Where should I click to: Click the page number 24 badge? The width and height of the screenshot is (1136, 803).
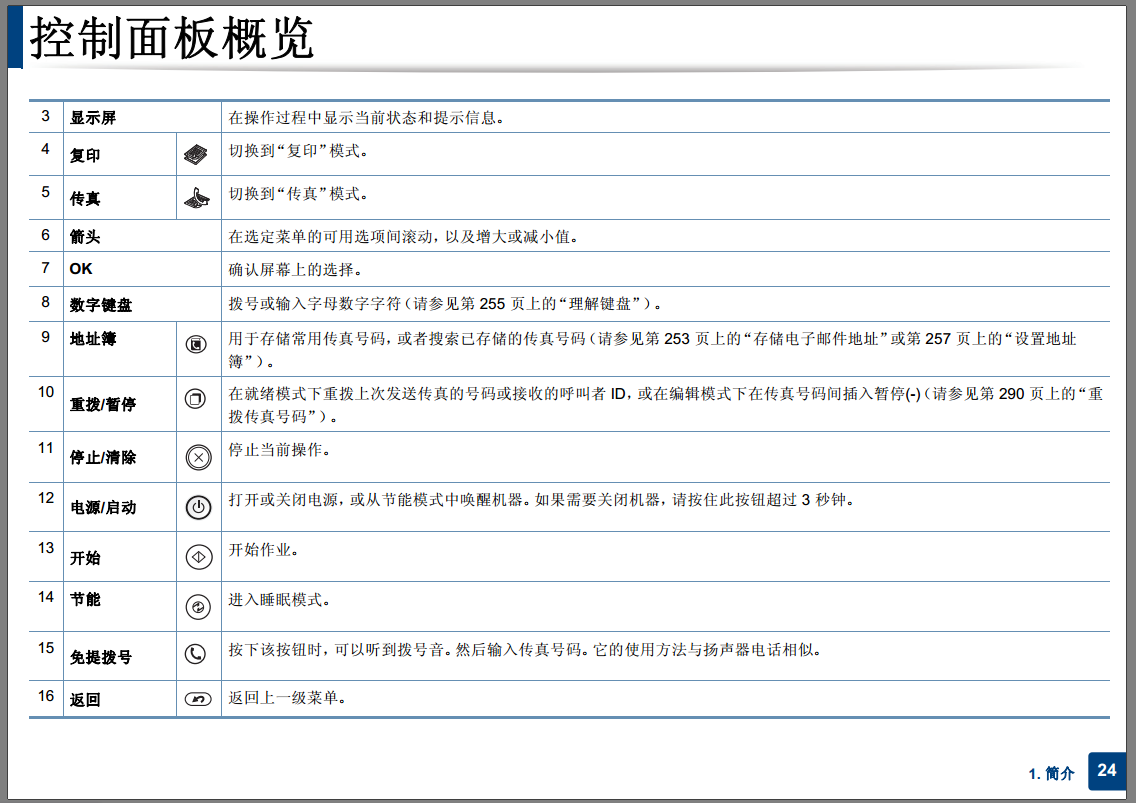click(x=1106, y=770)
